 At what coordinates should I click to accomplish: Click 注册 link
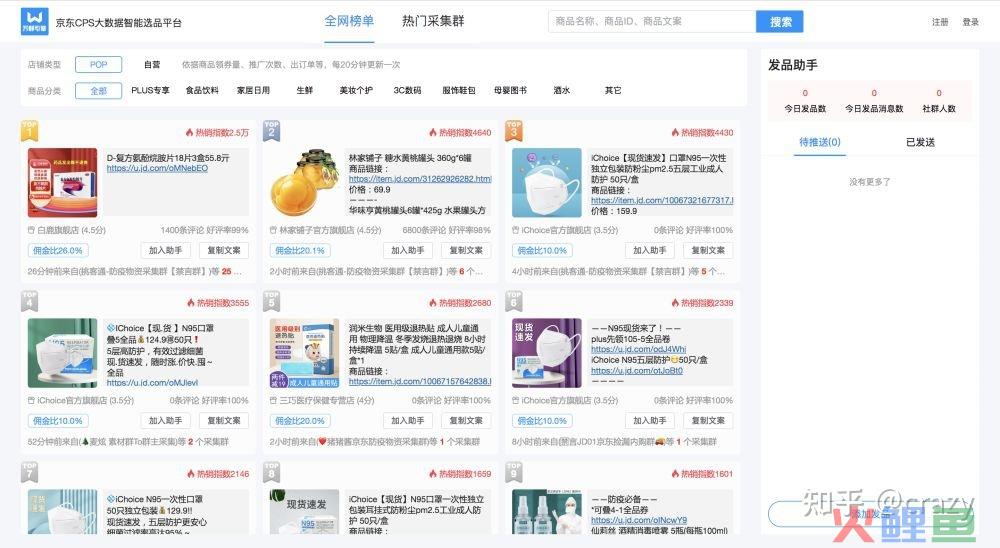(x=940, y=22)
